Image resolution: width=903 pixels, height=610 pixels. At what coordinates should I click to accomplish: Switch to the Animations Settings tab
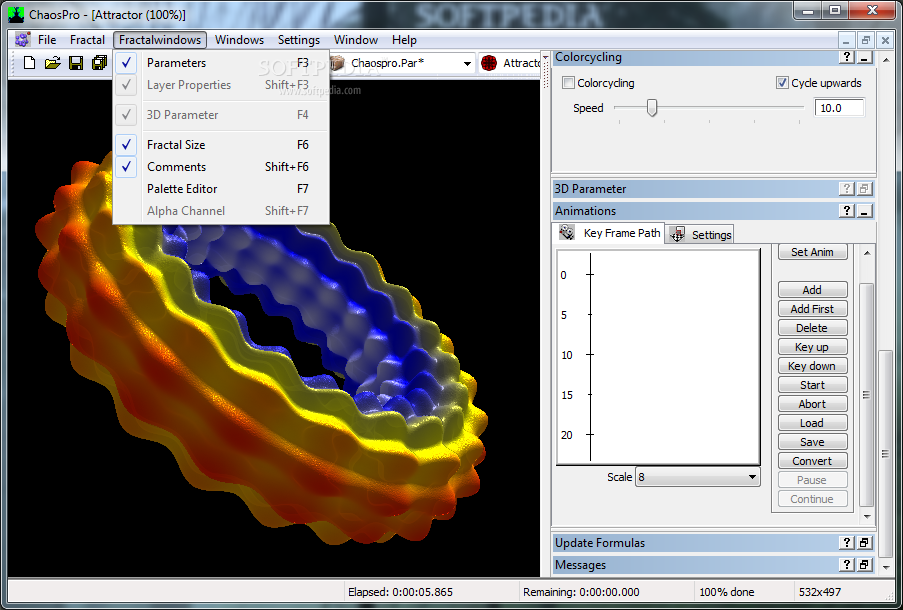coord(701,234)
